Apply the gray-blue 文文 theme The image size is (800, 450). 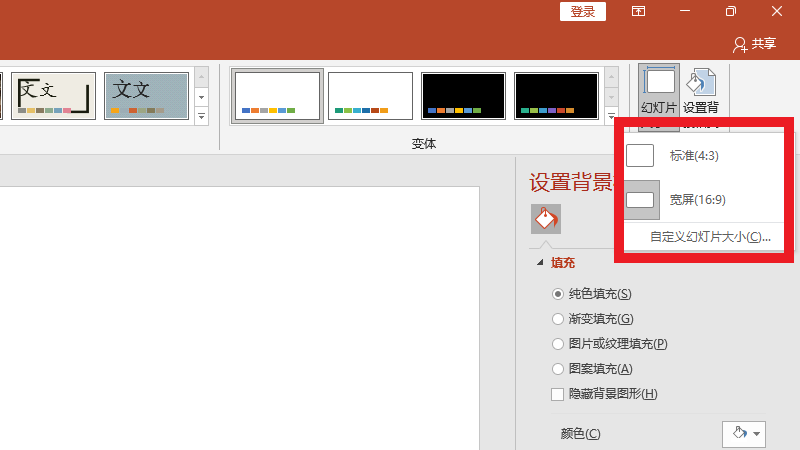[x=146, y=96]
